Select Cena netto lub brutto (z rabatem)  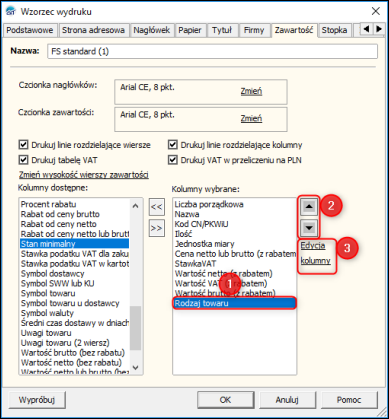[x=234, y=254]
